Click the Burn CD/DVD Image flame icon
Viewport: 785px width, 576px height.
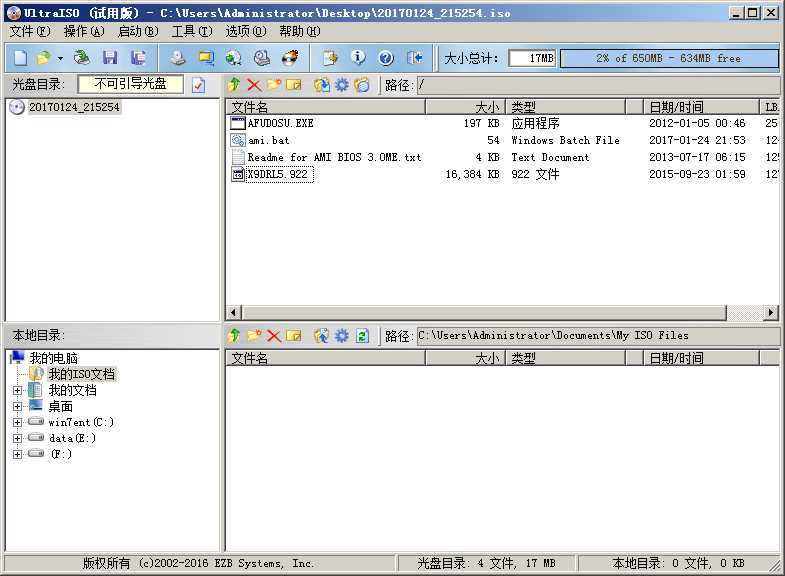pyautogui.click(x=290, y=58)
